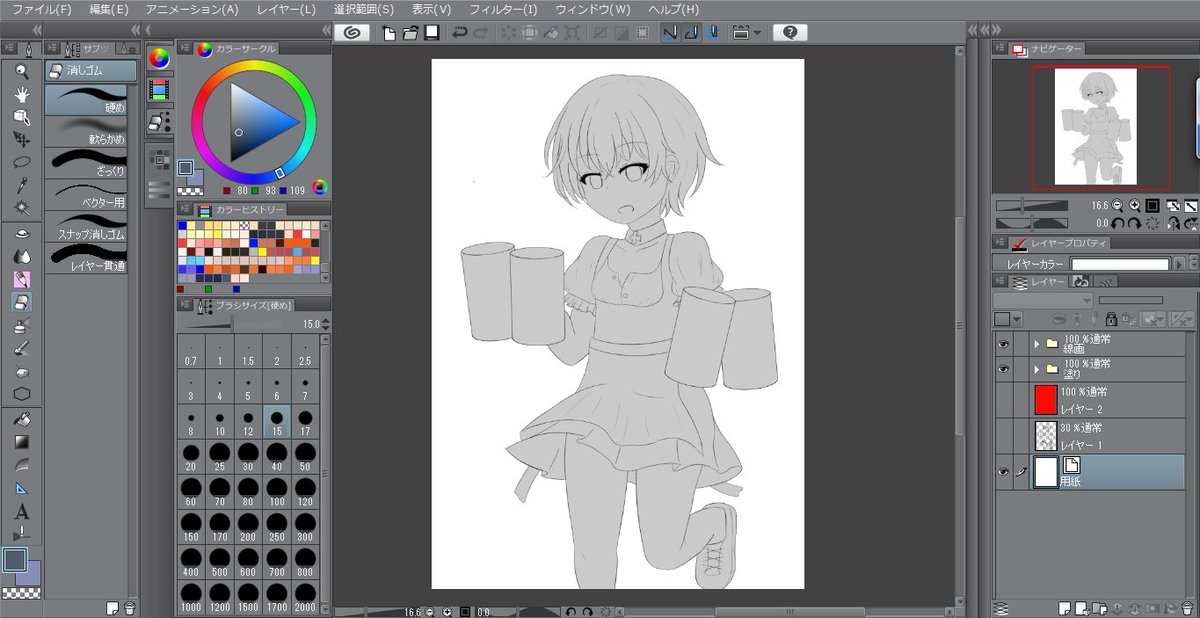
Task: Show hidden レイヤー 2 via eye column
Action: click(x=1003, y=400)
